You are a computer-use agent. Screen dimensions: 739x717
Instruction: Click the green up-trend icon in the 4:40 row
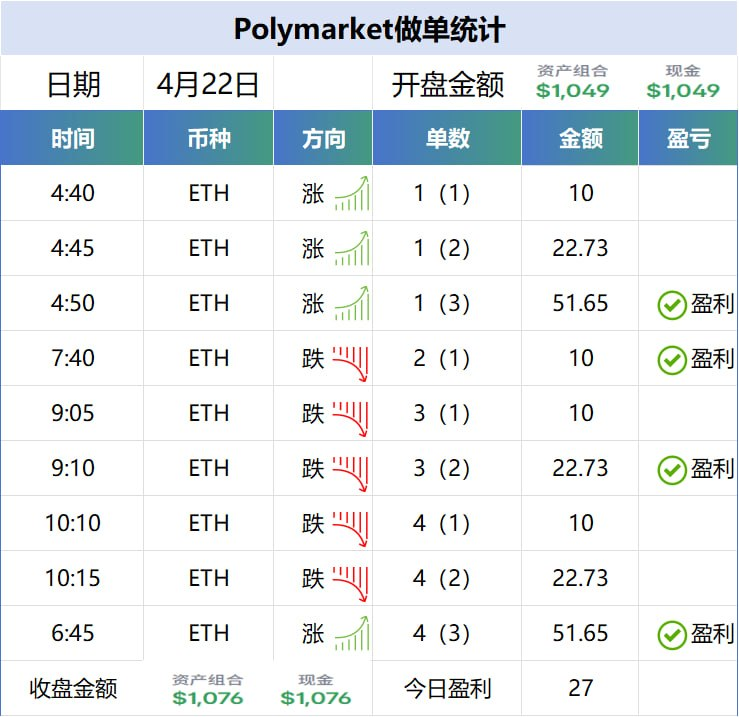click(352, 193)
